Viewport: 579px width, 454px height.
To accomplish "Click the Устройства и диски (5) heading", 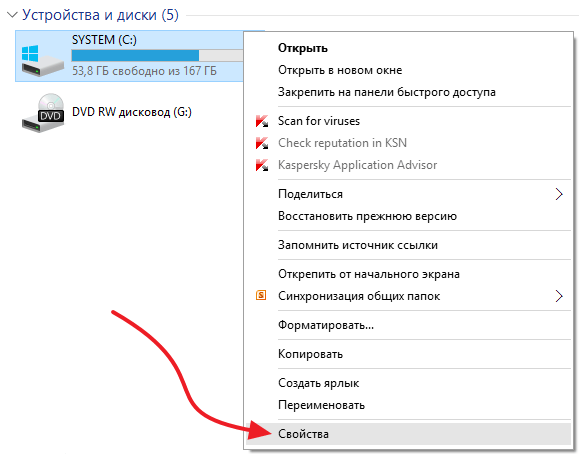I will (x=100, y=15).
